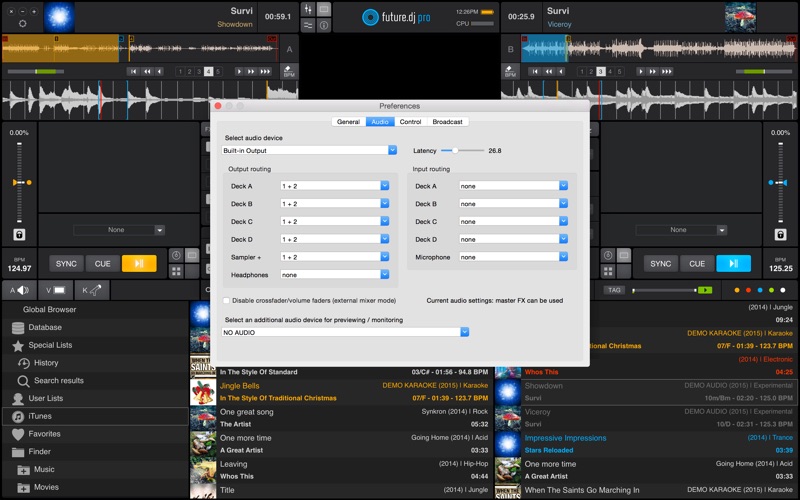Adjust the Latency slider

click(455, 150)
